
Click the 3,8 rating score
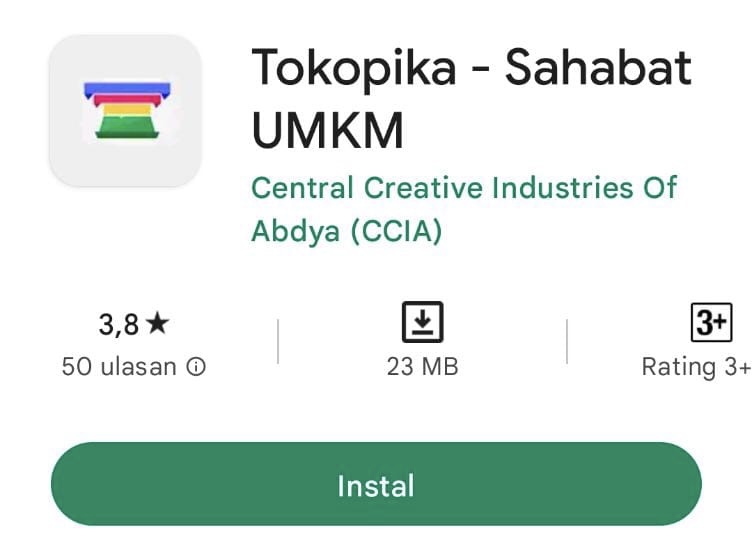[120, 324]
